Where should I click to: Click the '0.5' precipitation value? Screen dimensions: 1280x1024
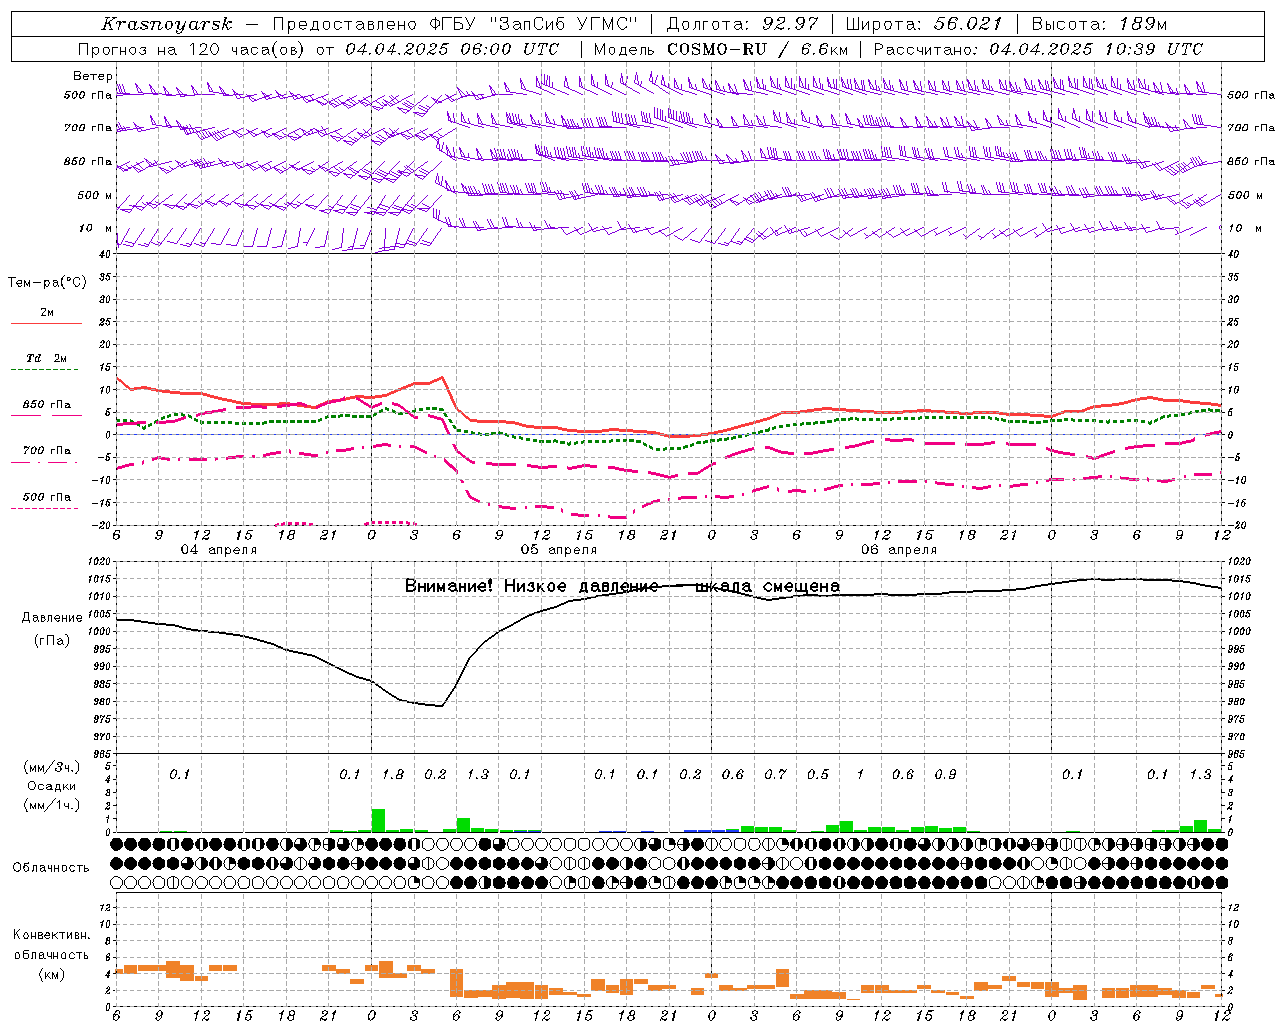pos(818,774)
